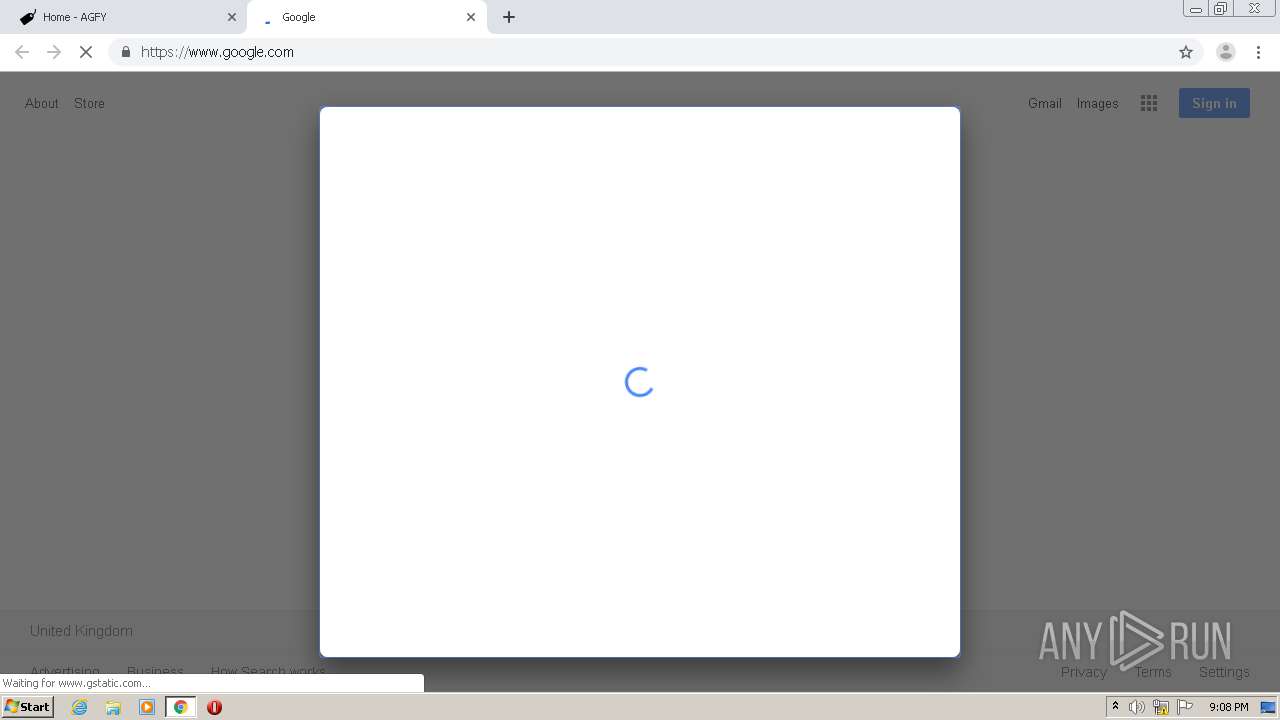Viewport: 1280px width, 720px height.
Task: Open the Gmail link
Action: [x=1045, y=103]
